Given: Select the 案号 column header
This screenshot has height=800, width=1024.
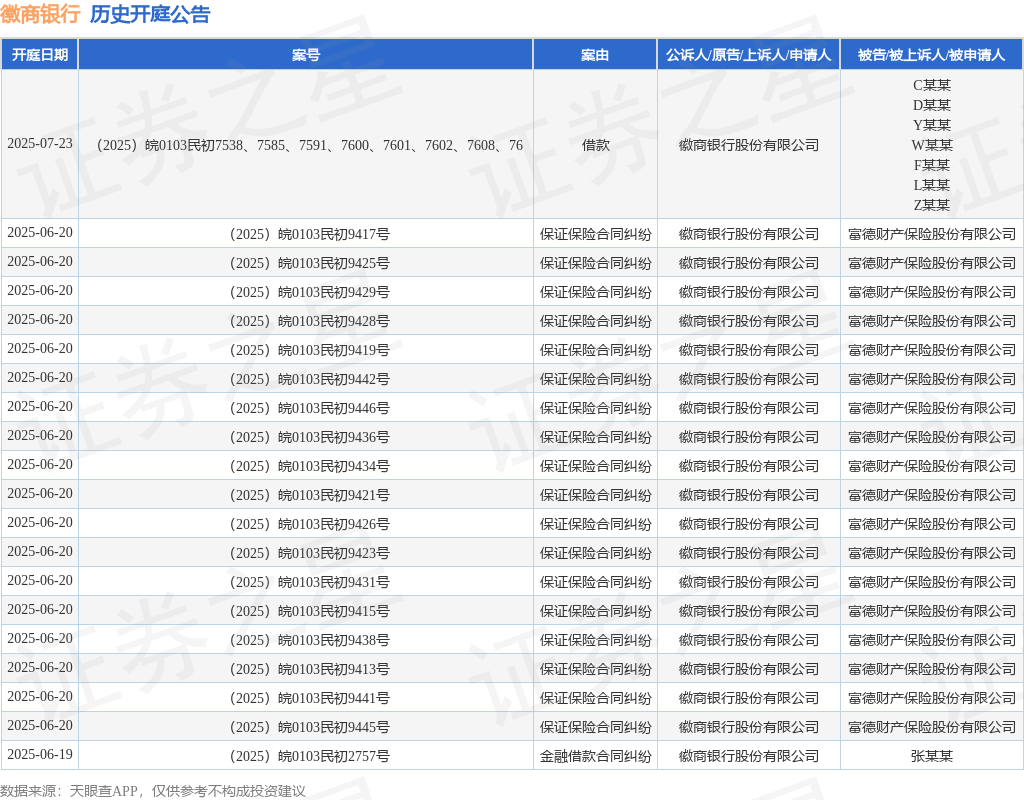Looking at the screenshot, I should click(306, 55).
